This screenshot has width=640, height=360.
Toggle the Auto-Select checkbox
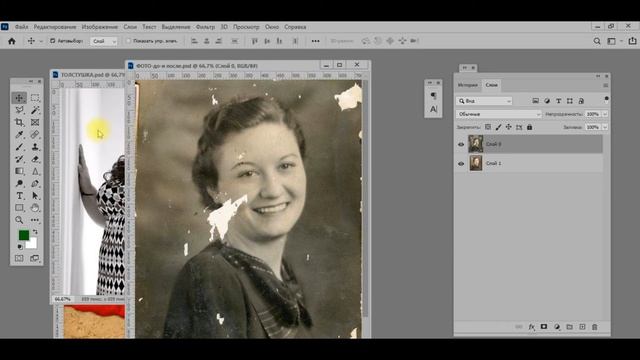click(52, 41)
